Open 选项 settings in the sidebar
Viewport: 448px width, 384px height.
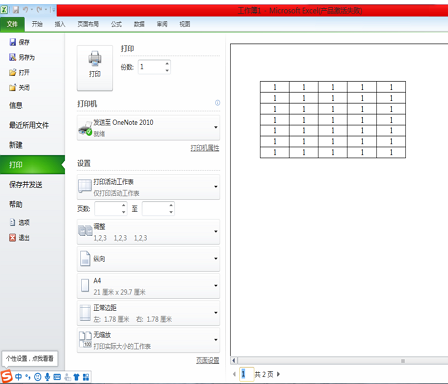tap(19, 222)
